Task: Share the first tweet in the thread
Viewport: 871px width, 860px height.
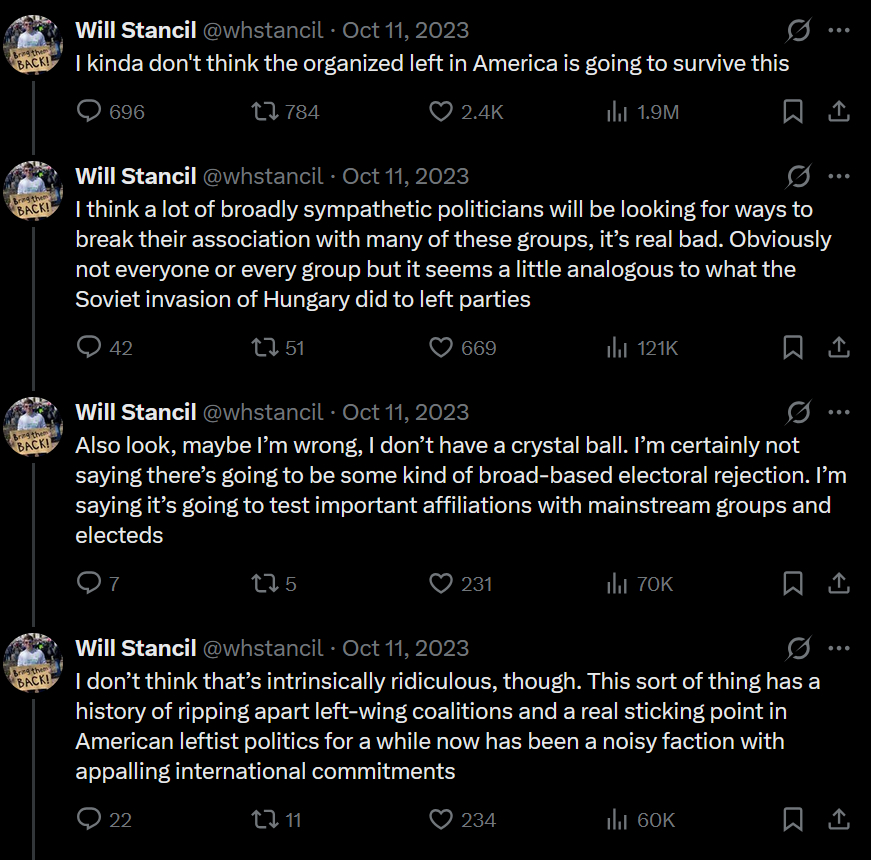Action: pyautogui.click(x=840, y=112)
